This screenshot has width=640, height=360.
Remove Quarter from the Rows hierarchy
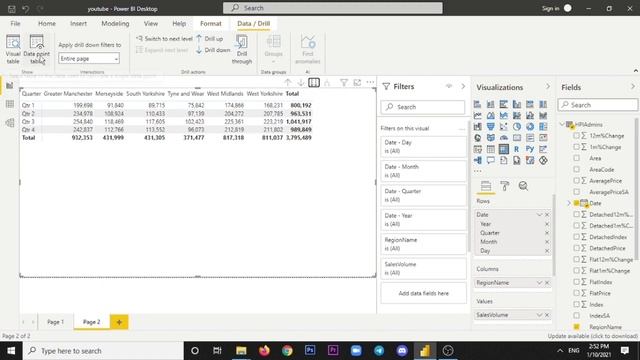(x=547, y=233)
